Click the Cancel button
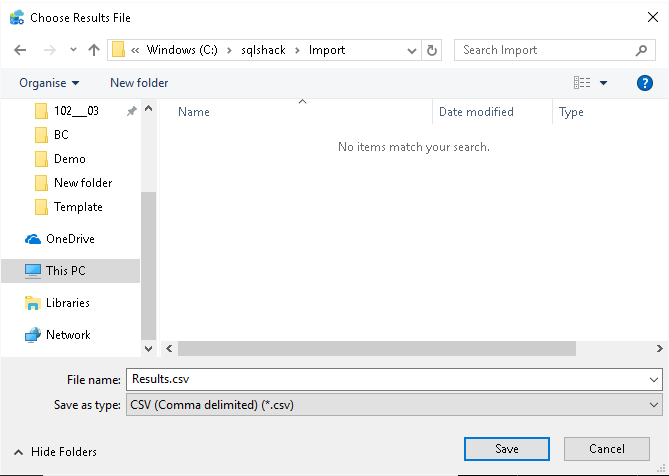Viewport: 669px width, 476px height. 607,449
